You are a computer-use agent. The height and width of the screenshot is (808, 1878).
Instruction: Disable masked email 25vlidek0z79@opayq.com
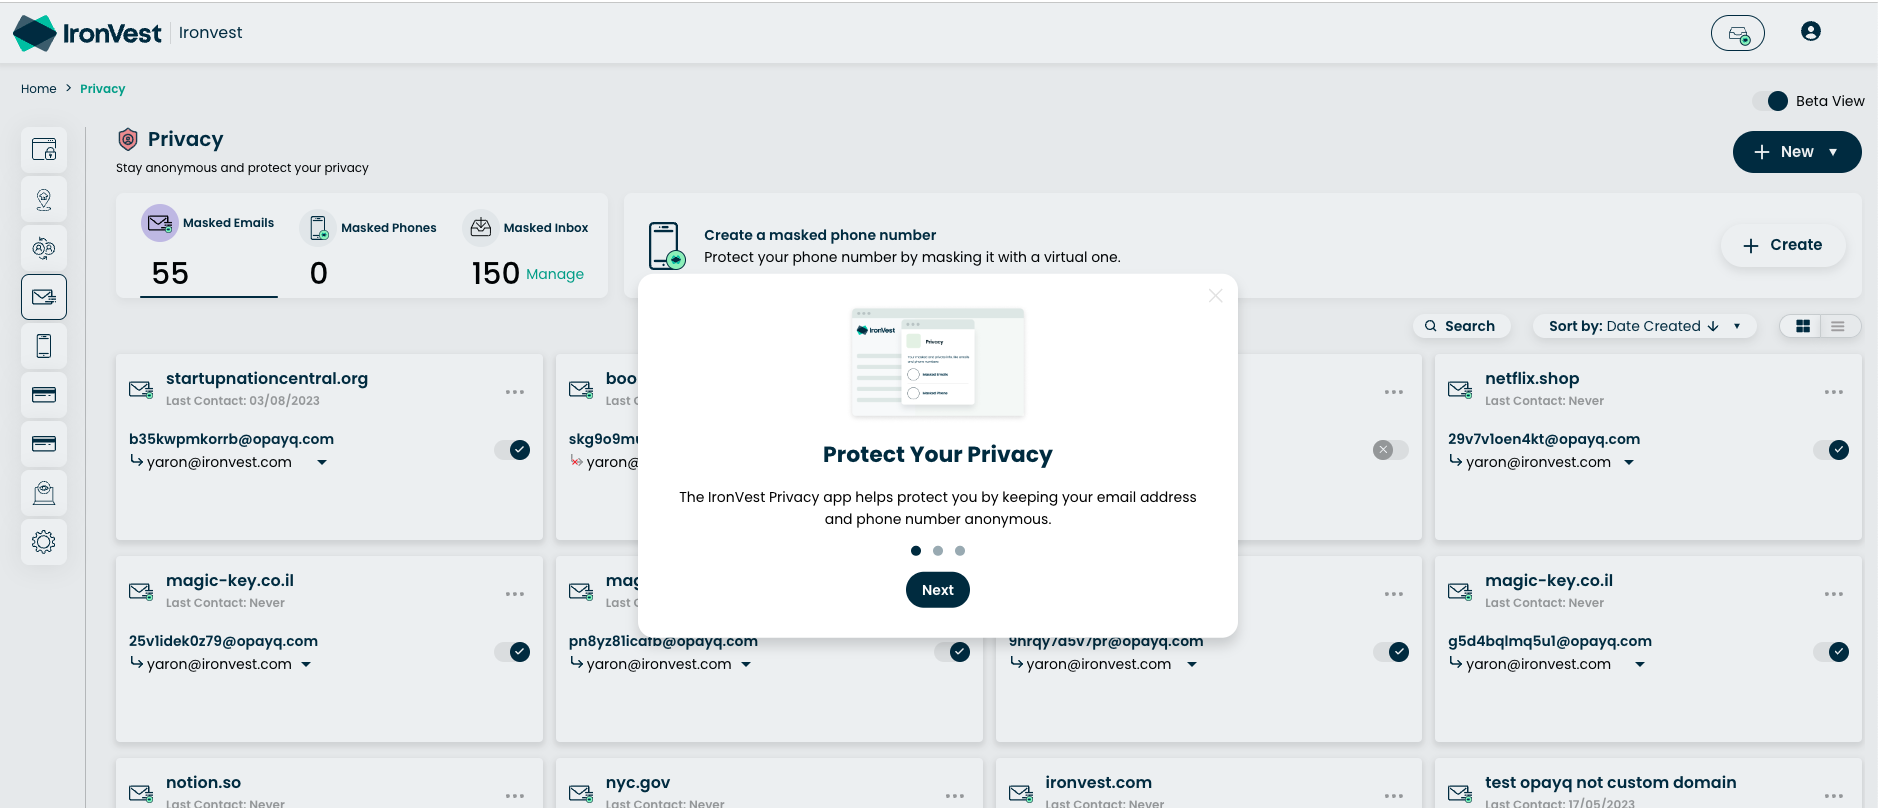(x=512, y=652)
